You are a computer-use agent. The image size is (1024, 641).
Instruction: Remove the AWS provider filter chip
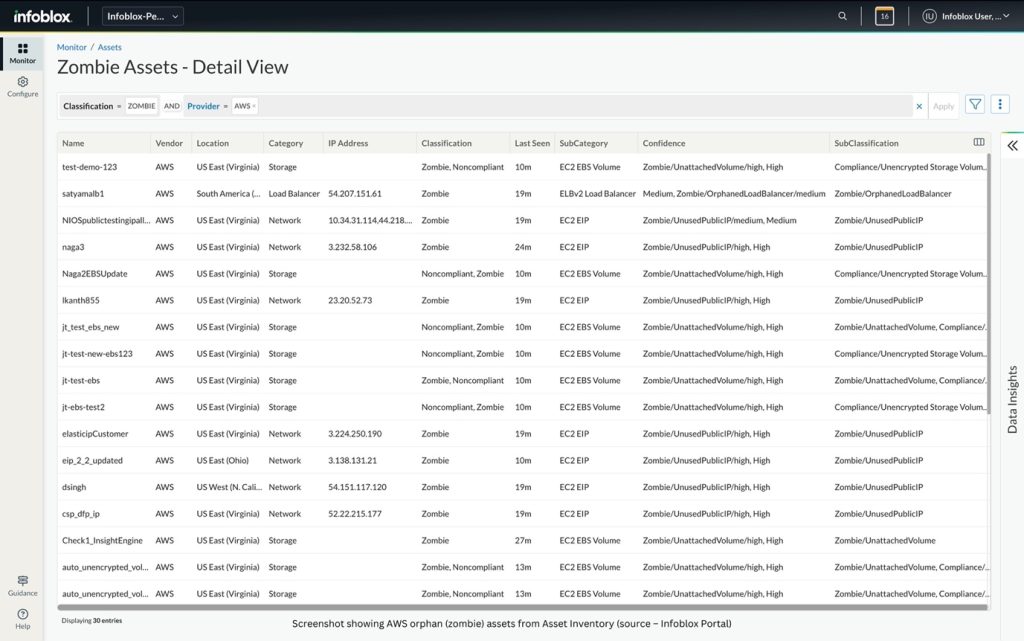click(x=254, y=106)
